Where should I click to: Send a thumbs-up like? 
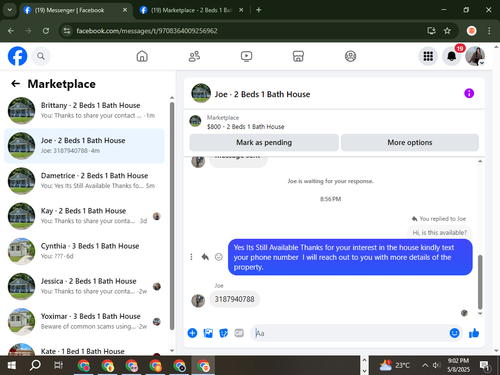pos(474,333)
